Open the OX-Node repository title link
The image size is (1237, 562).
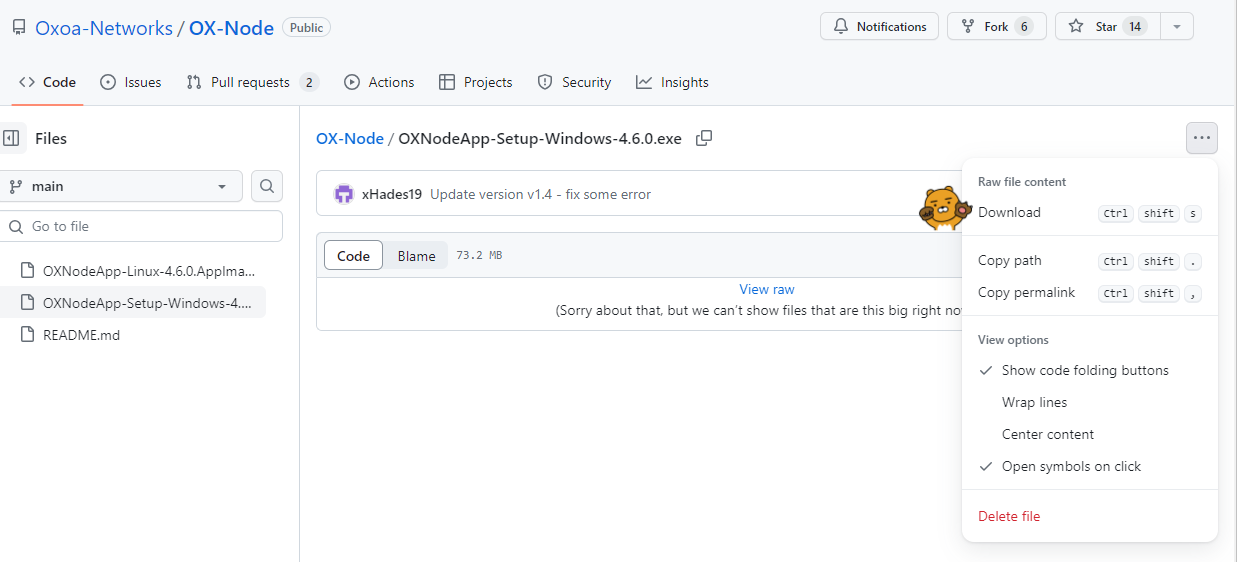click(231, 28)
